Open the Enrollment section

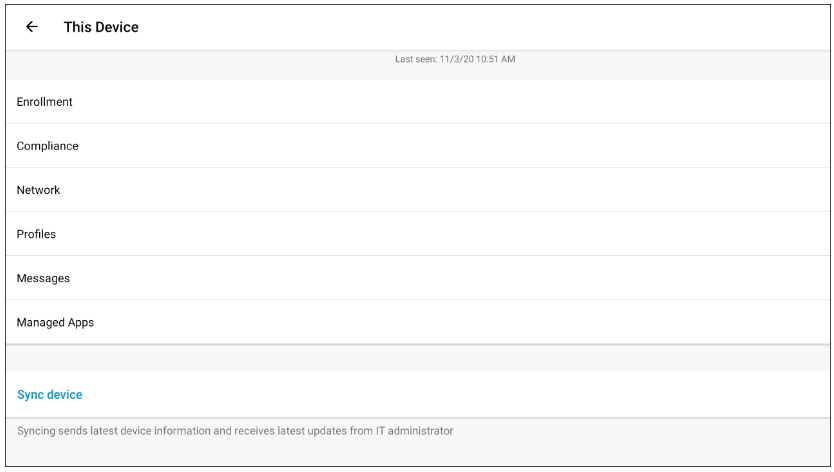point(45,102)
